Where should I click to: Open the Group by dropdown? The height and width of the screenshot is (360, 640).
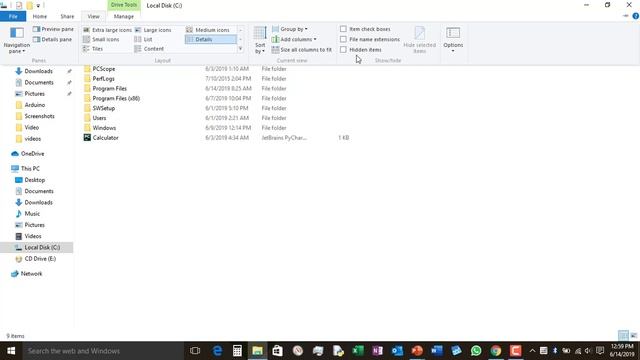290,29
